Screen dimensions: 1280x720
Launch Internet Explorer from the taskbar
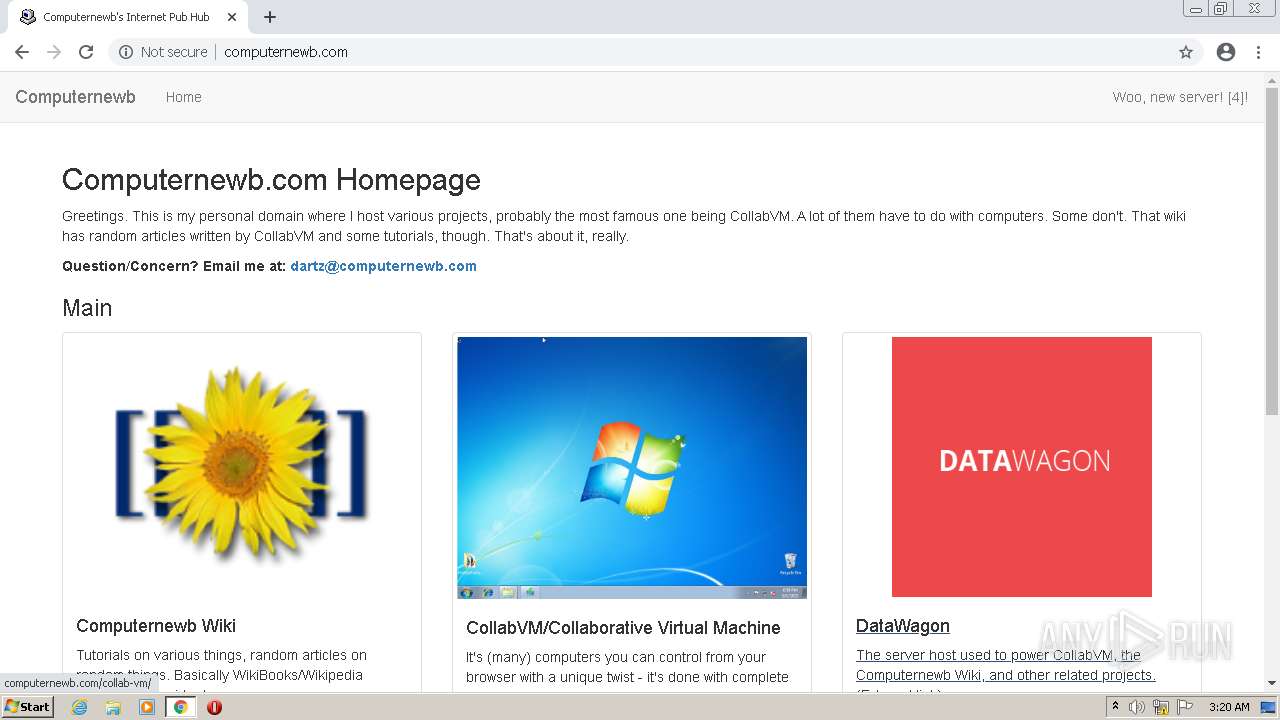(x=79, y=707)
